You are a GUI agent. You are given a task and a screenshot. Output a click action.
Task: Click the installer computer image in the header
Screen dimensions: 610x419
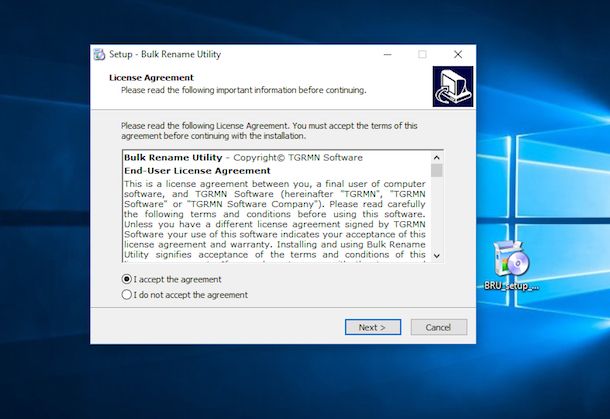pyautogui.click(x=453, y=86)
